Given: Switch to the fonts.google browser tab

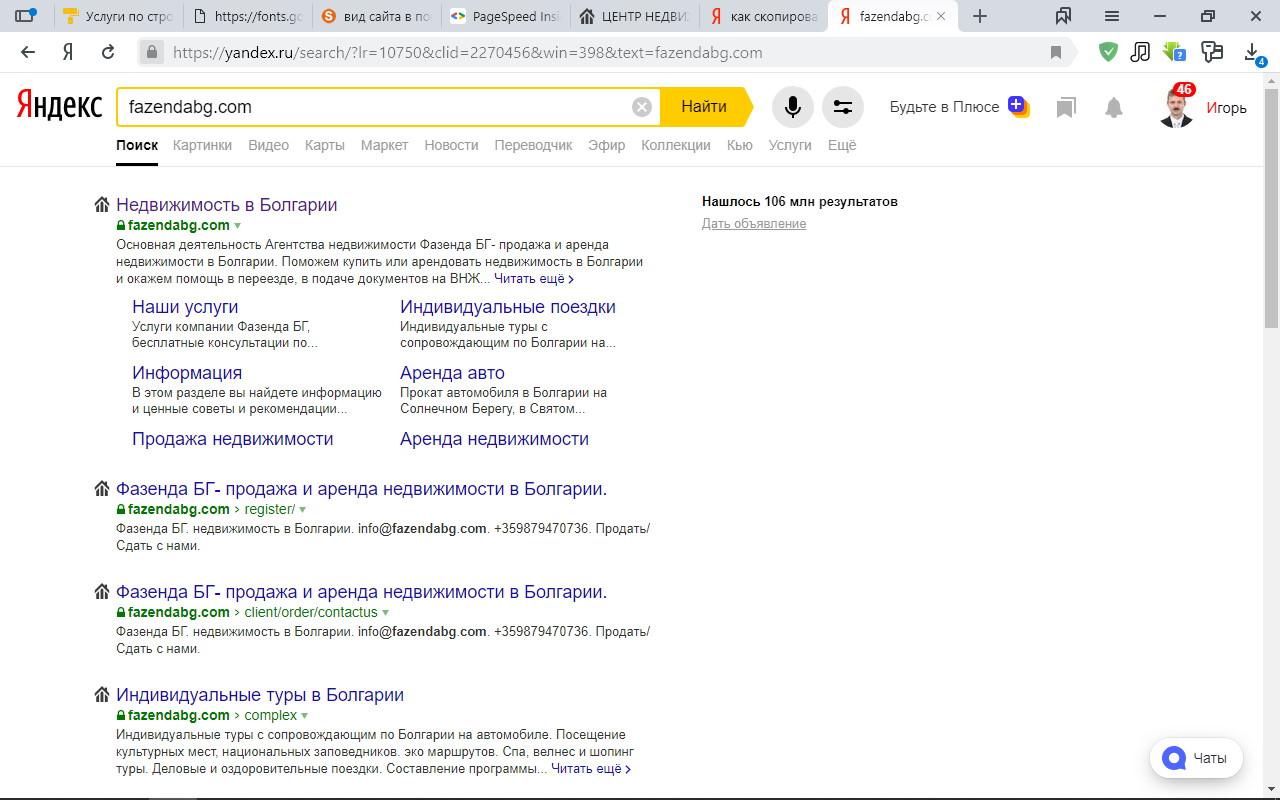Looking at the screenshot, I should tap(247, 16).
